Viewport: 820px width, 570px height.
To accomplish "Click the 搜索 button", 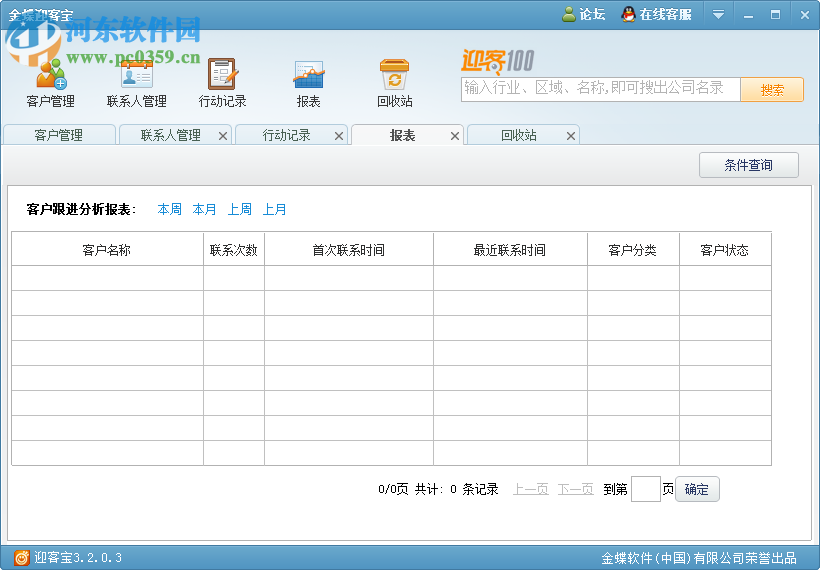I will [772, 90].
